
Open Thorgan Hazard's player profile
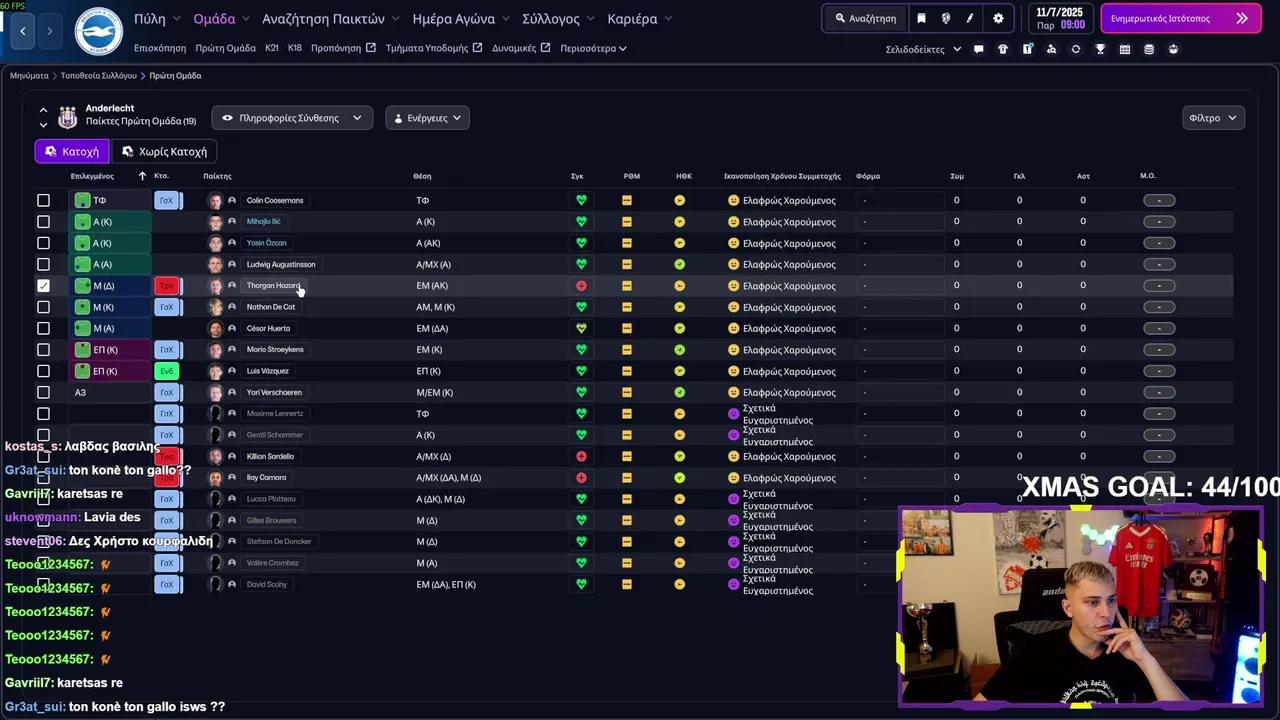pyautogui.click(x=273, y=286)
